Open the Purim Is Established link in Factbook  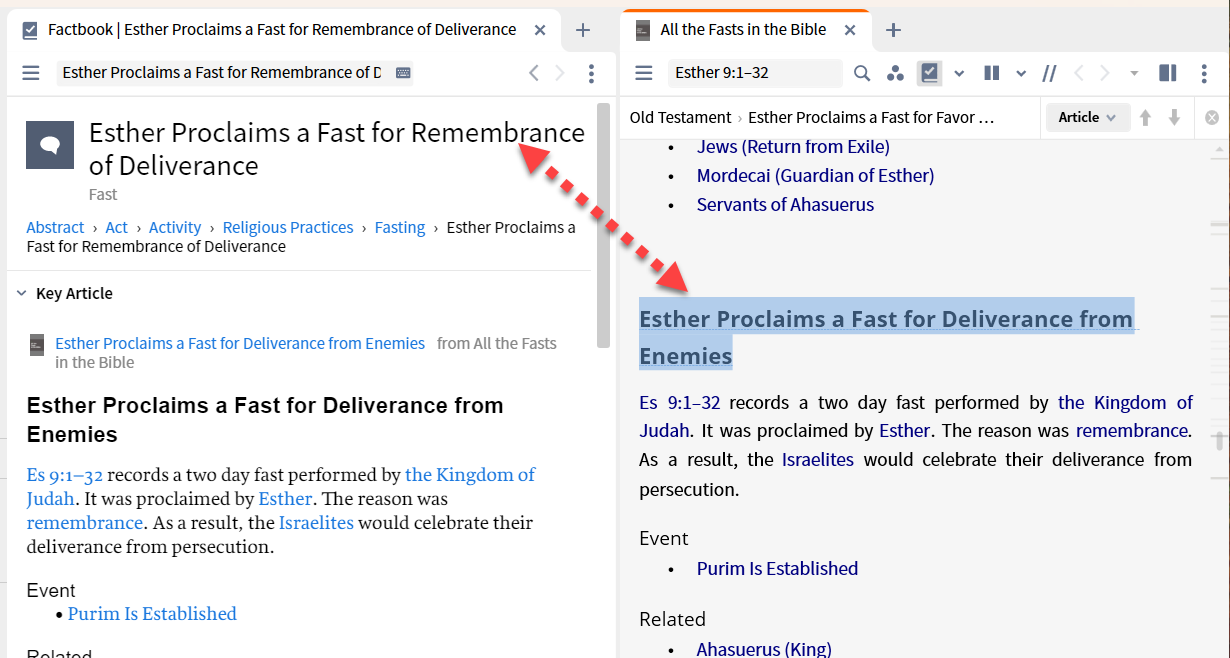pos(152,614)
